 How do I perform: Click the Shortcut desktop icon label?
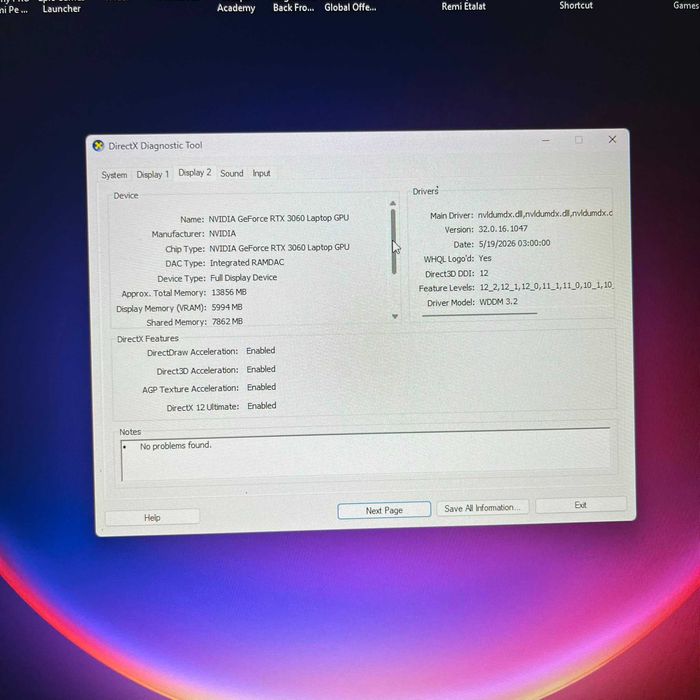click(x=576, y=5)
